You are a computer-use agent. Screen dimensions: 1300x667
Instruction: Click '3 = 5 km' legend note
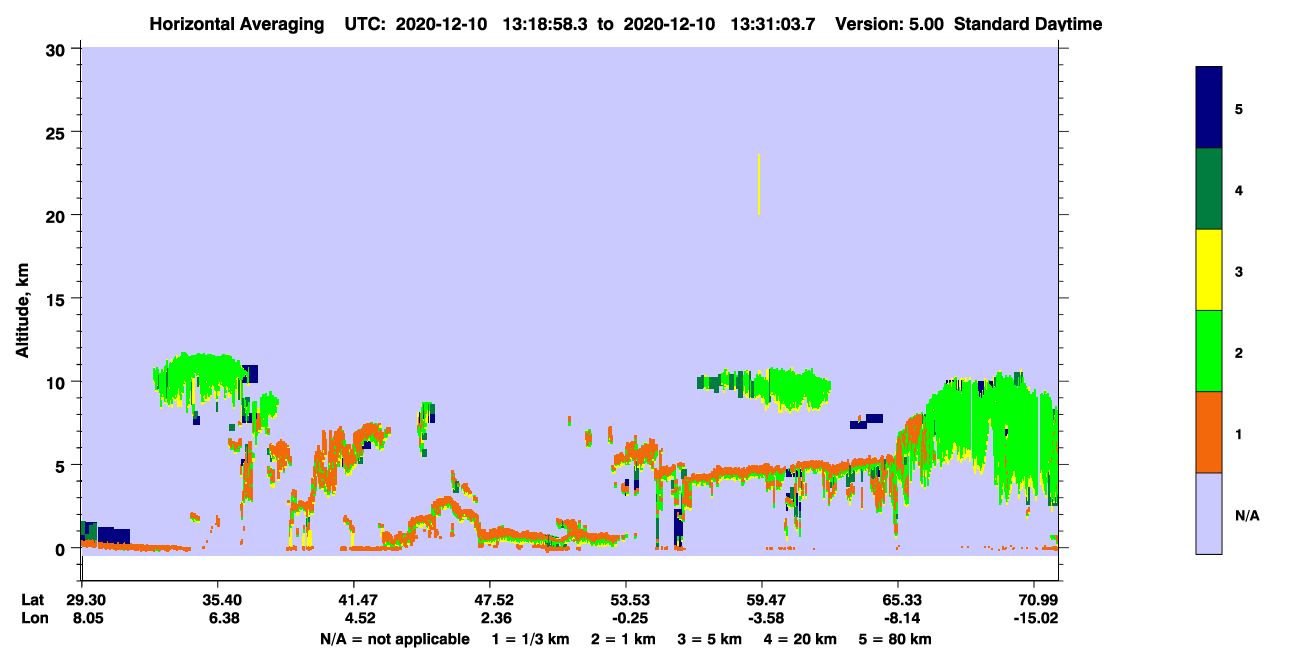709,639
